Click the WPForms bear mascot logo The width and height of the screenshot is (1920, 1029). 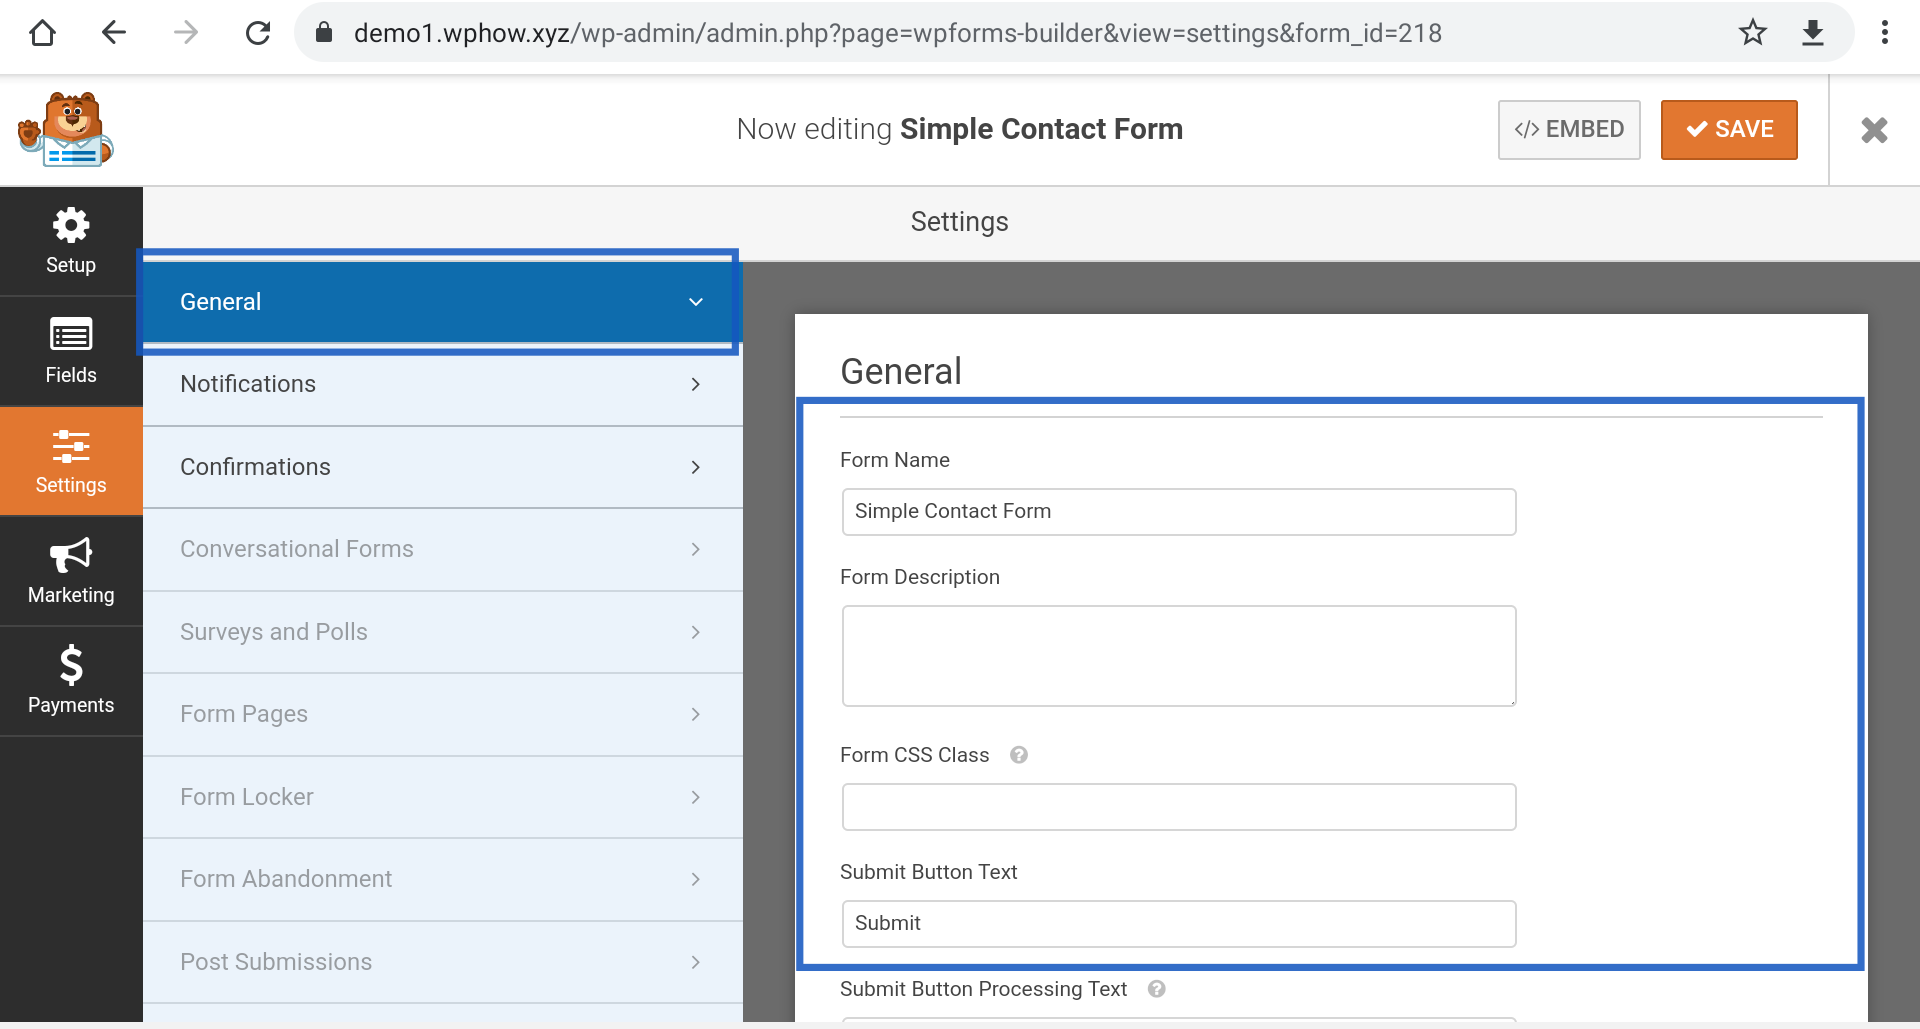coord(66,129)
